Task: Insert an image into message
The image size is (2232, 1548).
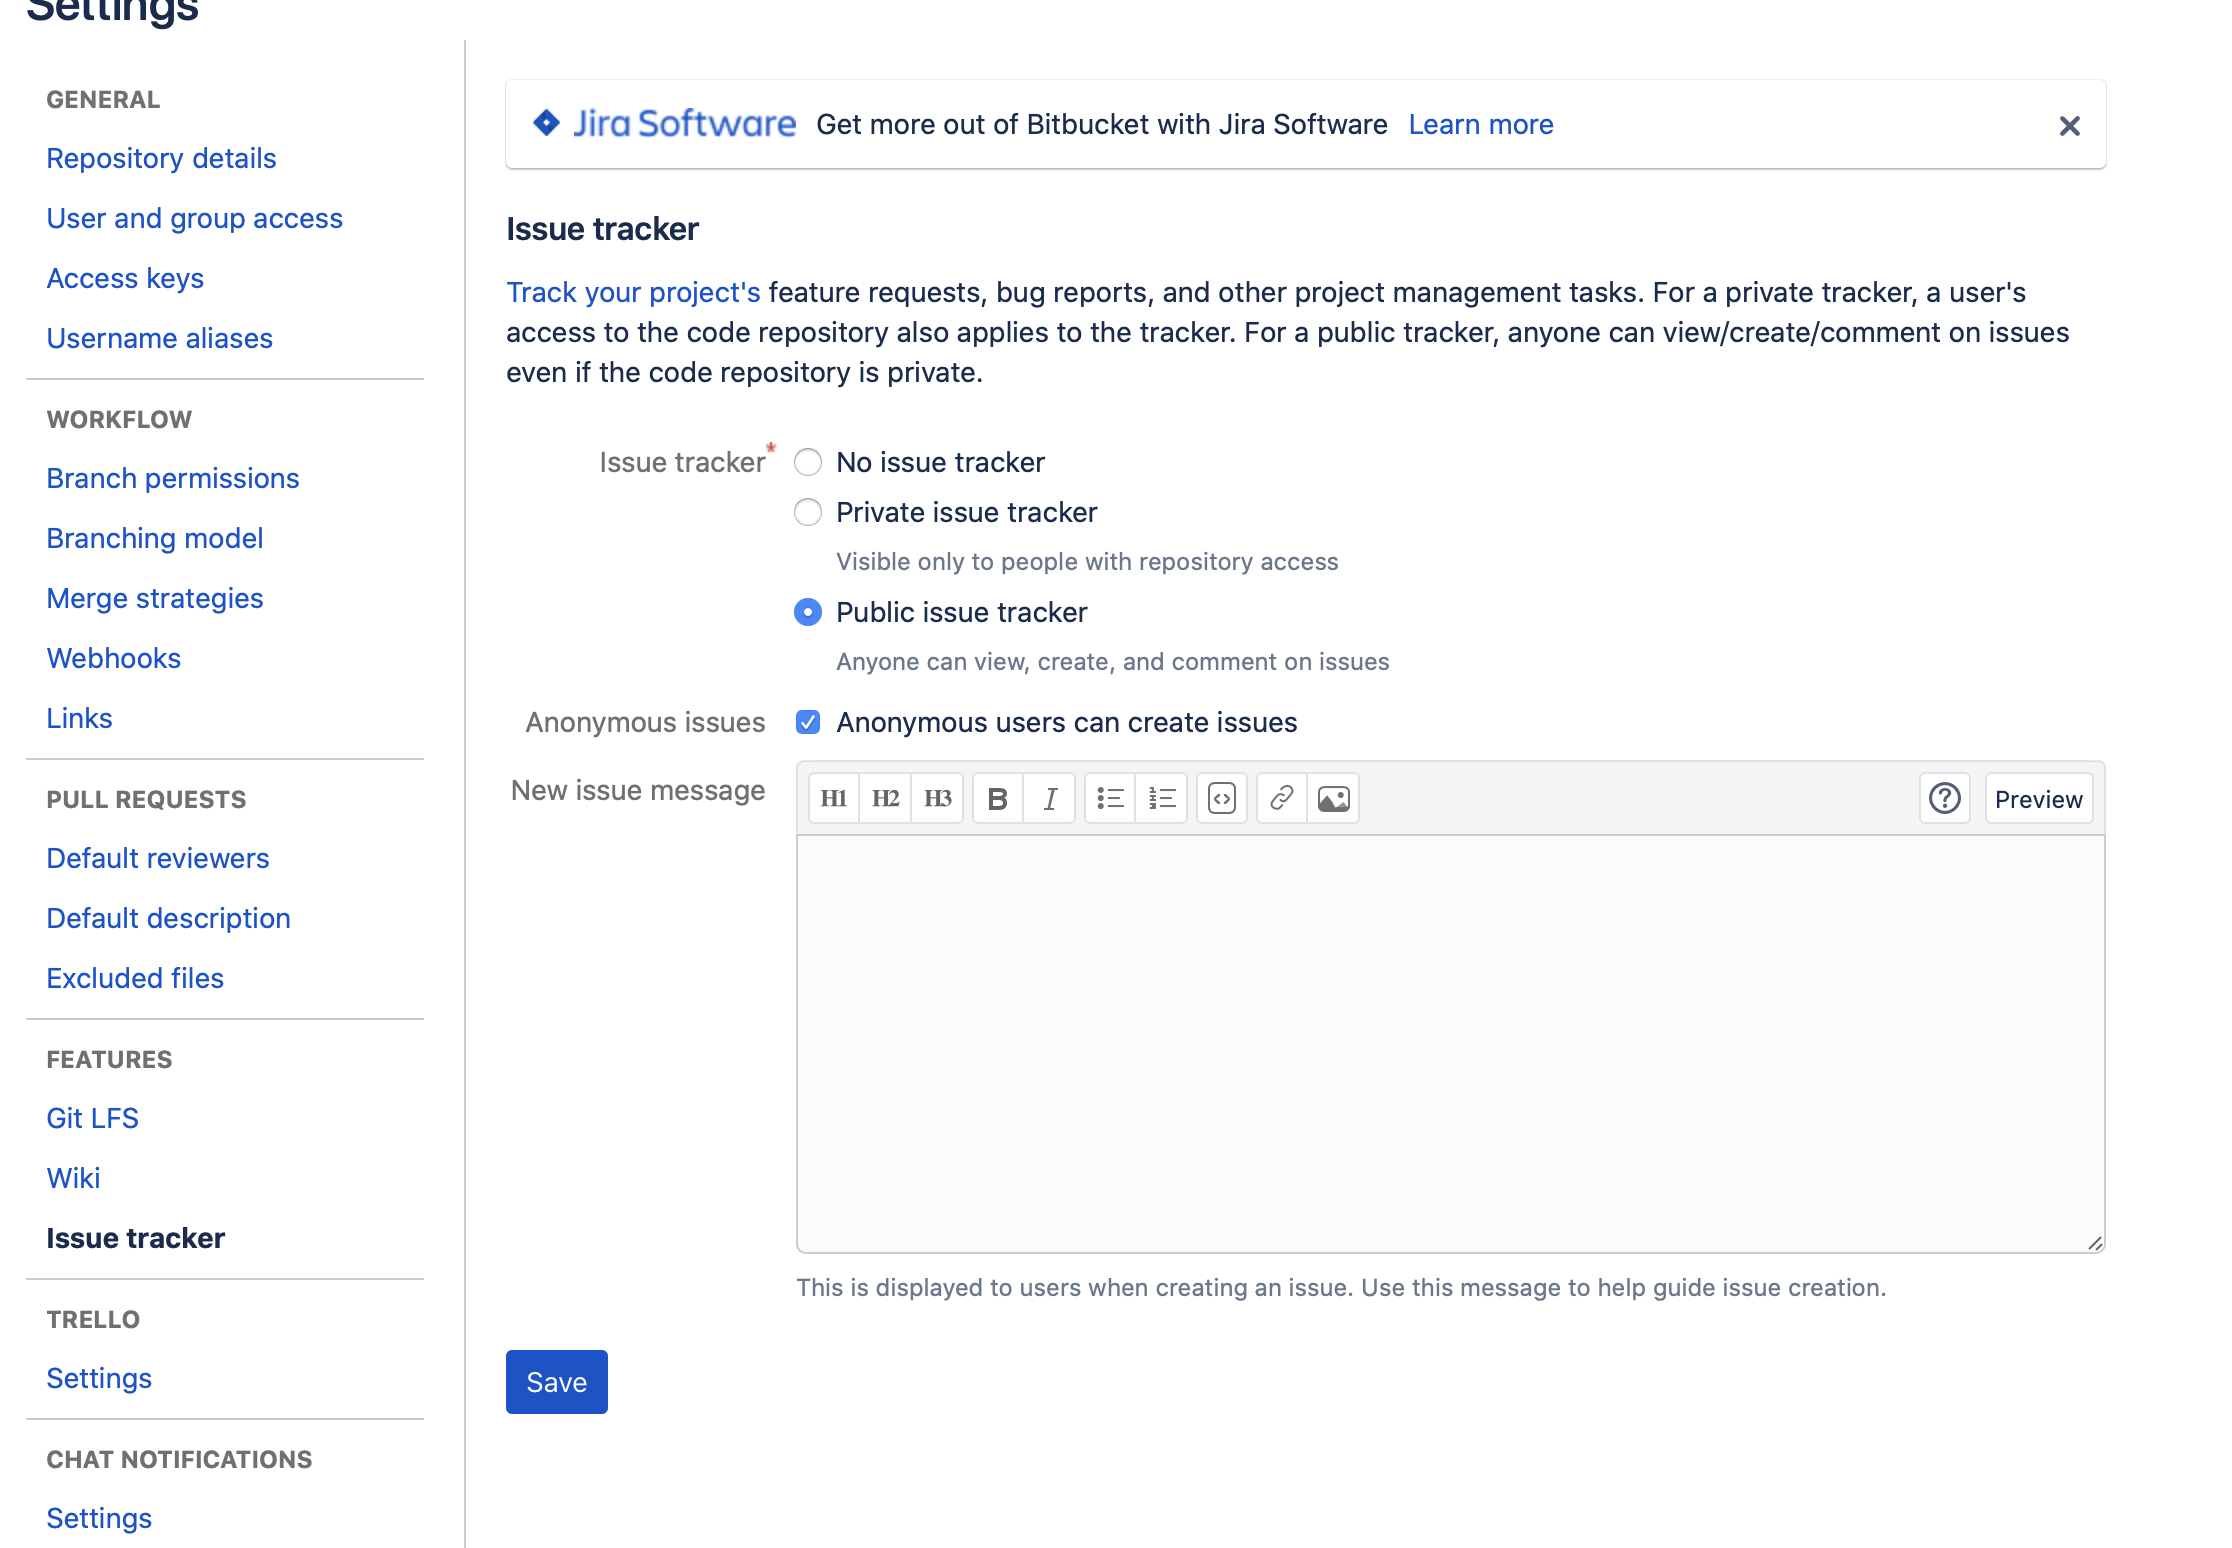Action: (x=1334, y=798)
